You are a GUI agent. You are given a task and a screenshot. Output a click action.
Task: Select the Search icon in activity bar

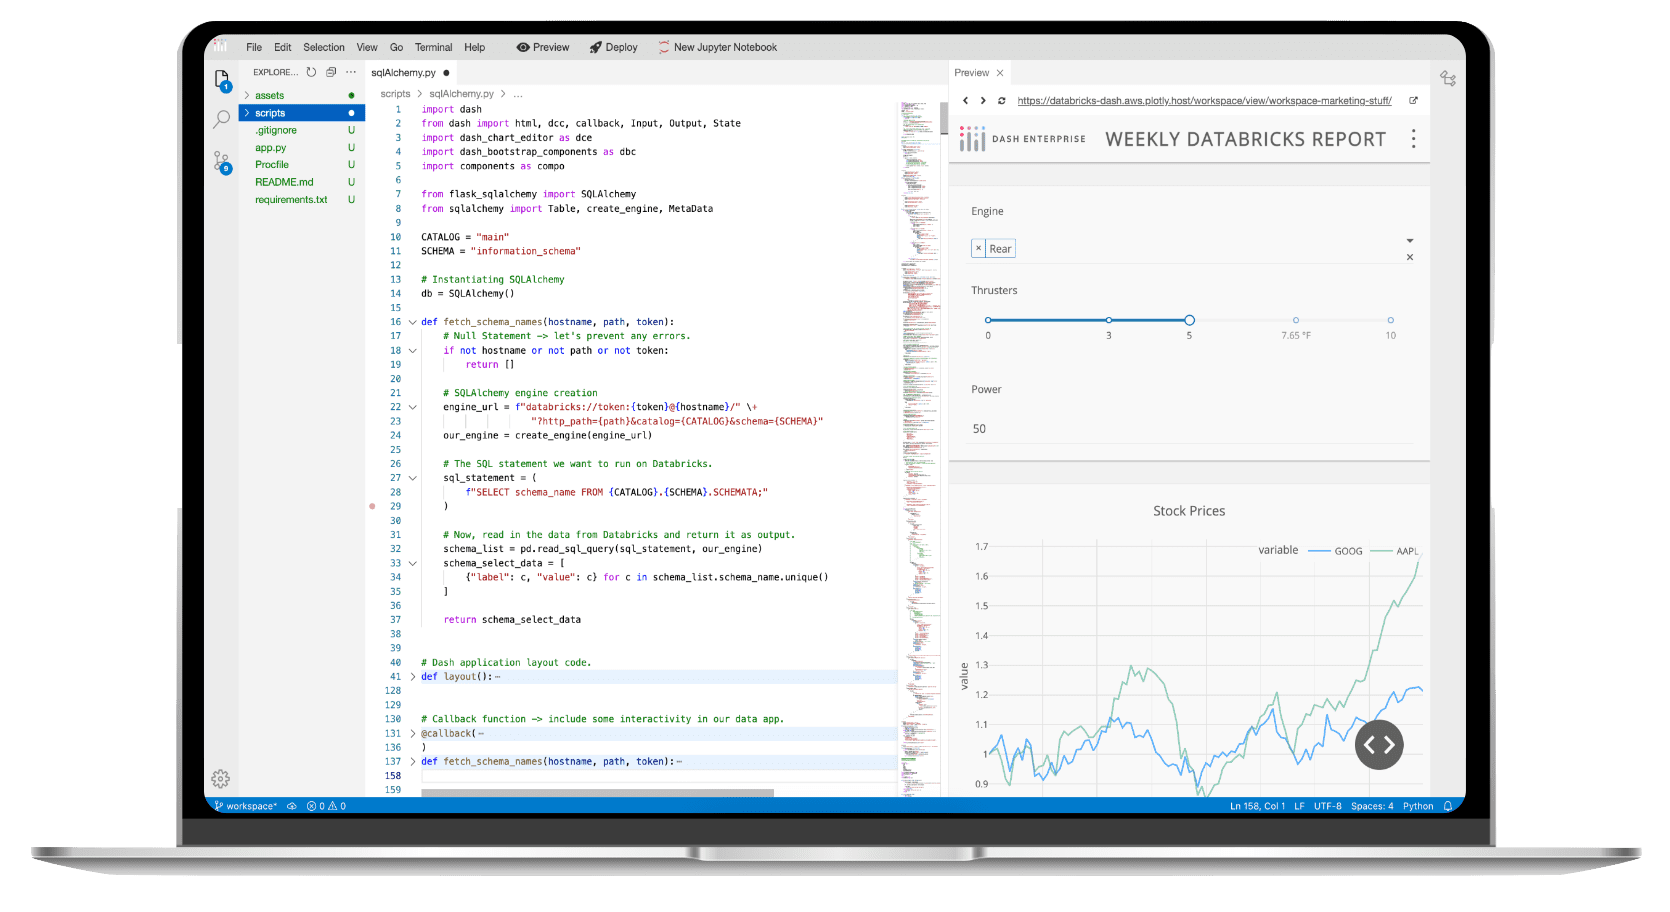coord(220,118)
